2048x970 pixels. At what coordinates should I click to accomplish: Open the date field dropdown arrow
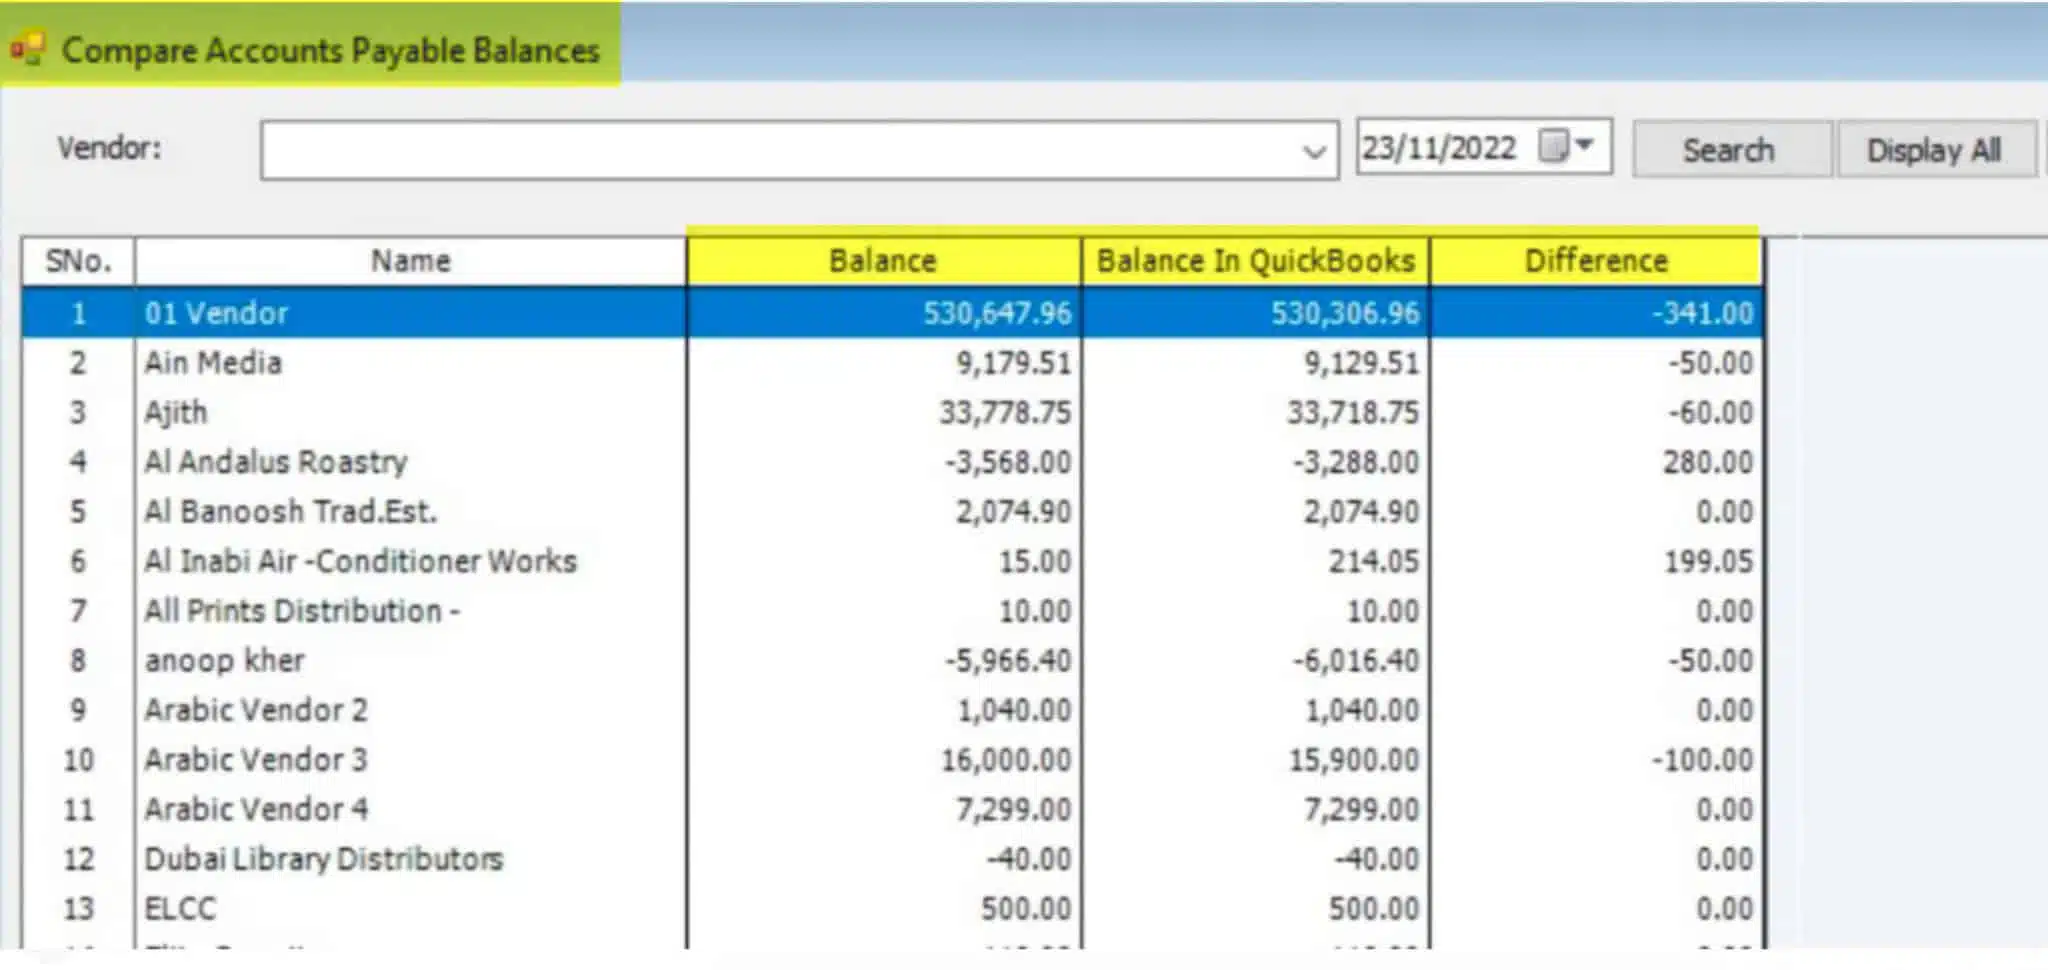[x=1585, y=146]
